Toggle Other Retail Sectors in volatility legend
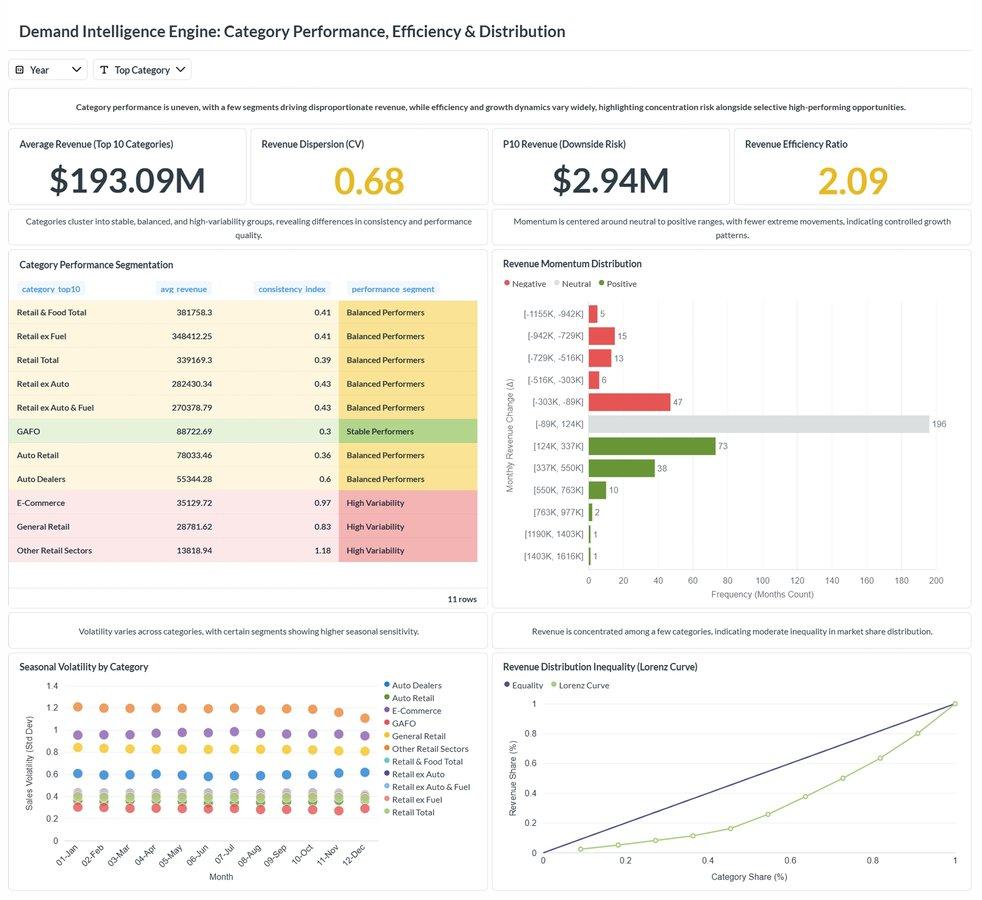This screenshot has height=900, width=982. pos(426,748)
